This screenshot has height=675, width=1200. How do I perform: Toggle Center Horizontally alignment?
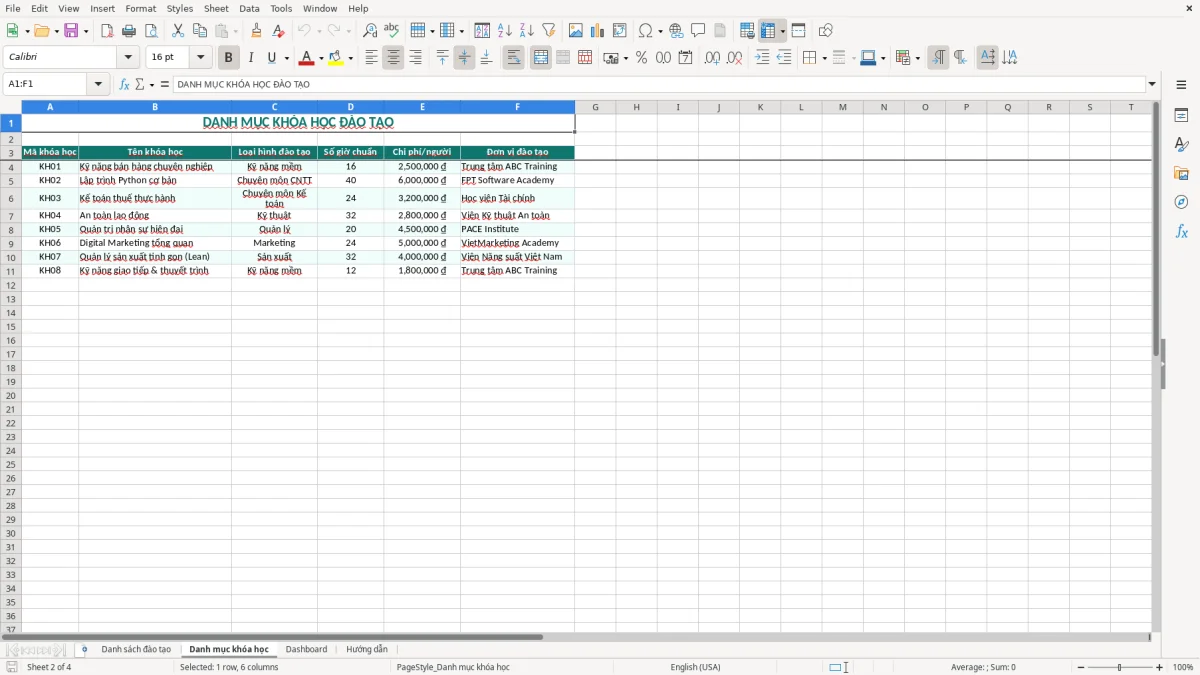pyautogui.click(x=393, y=58)
